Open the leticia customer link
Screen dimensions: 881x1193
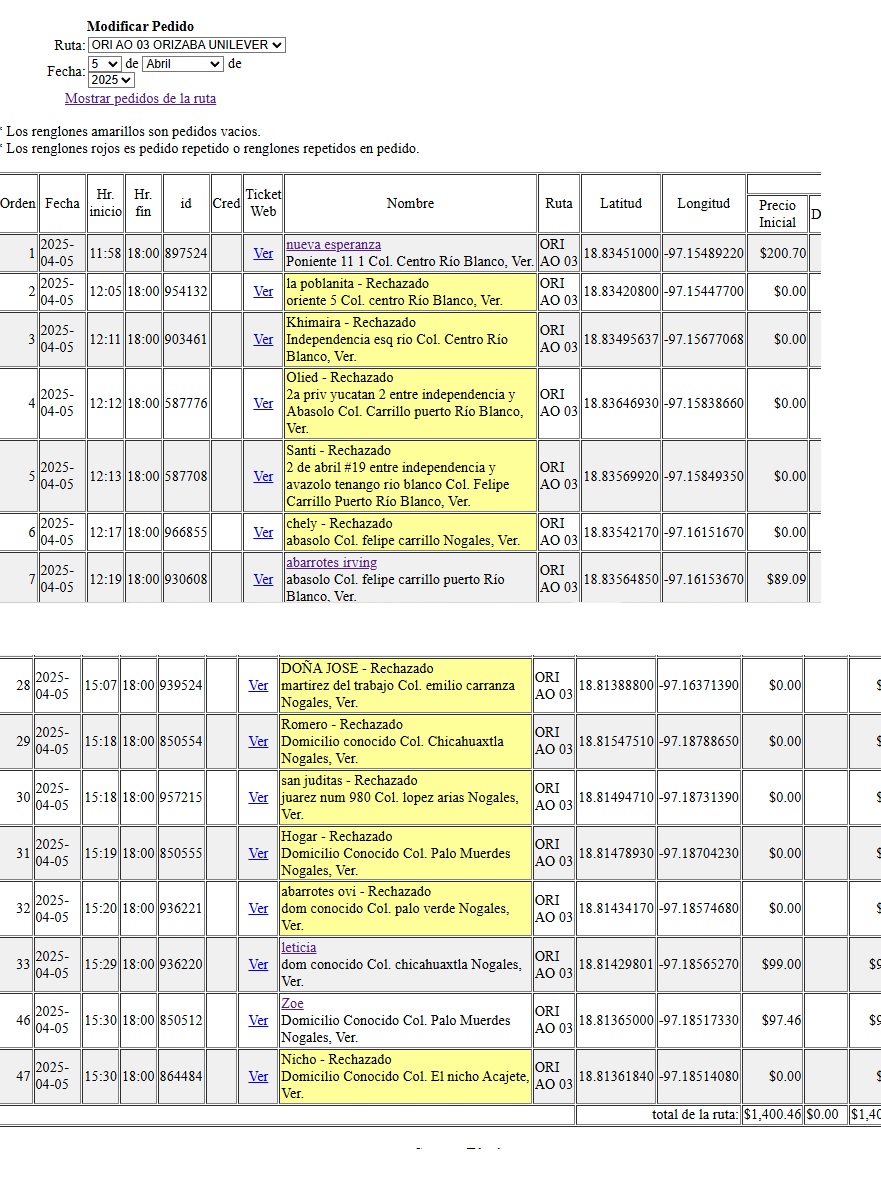[298, 947]
